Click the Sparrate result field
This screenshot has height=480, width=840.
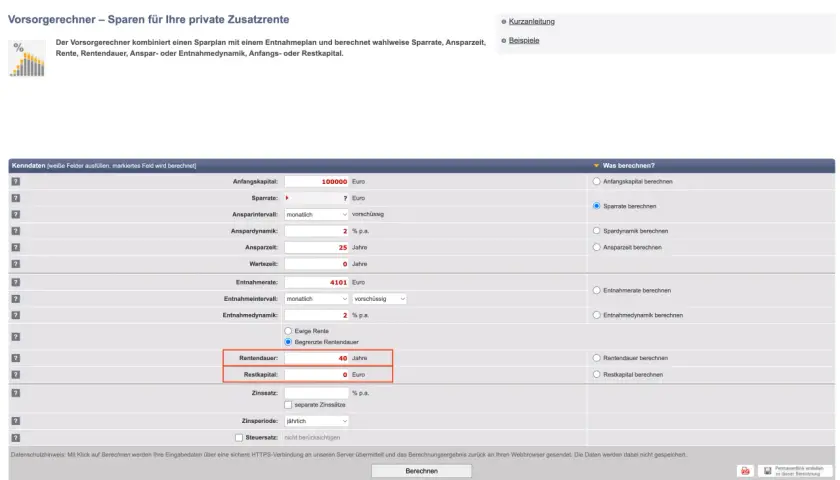317,198
